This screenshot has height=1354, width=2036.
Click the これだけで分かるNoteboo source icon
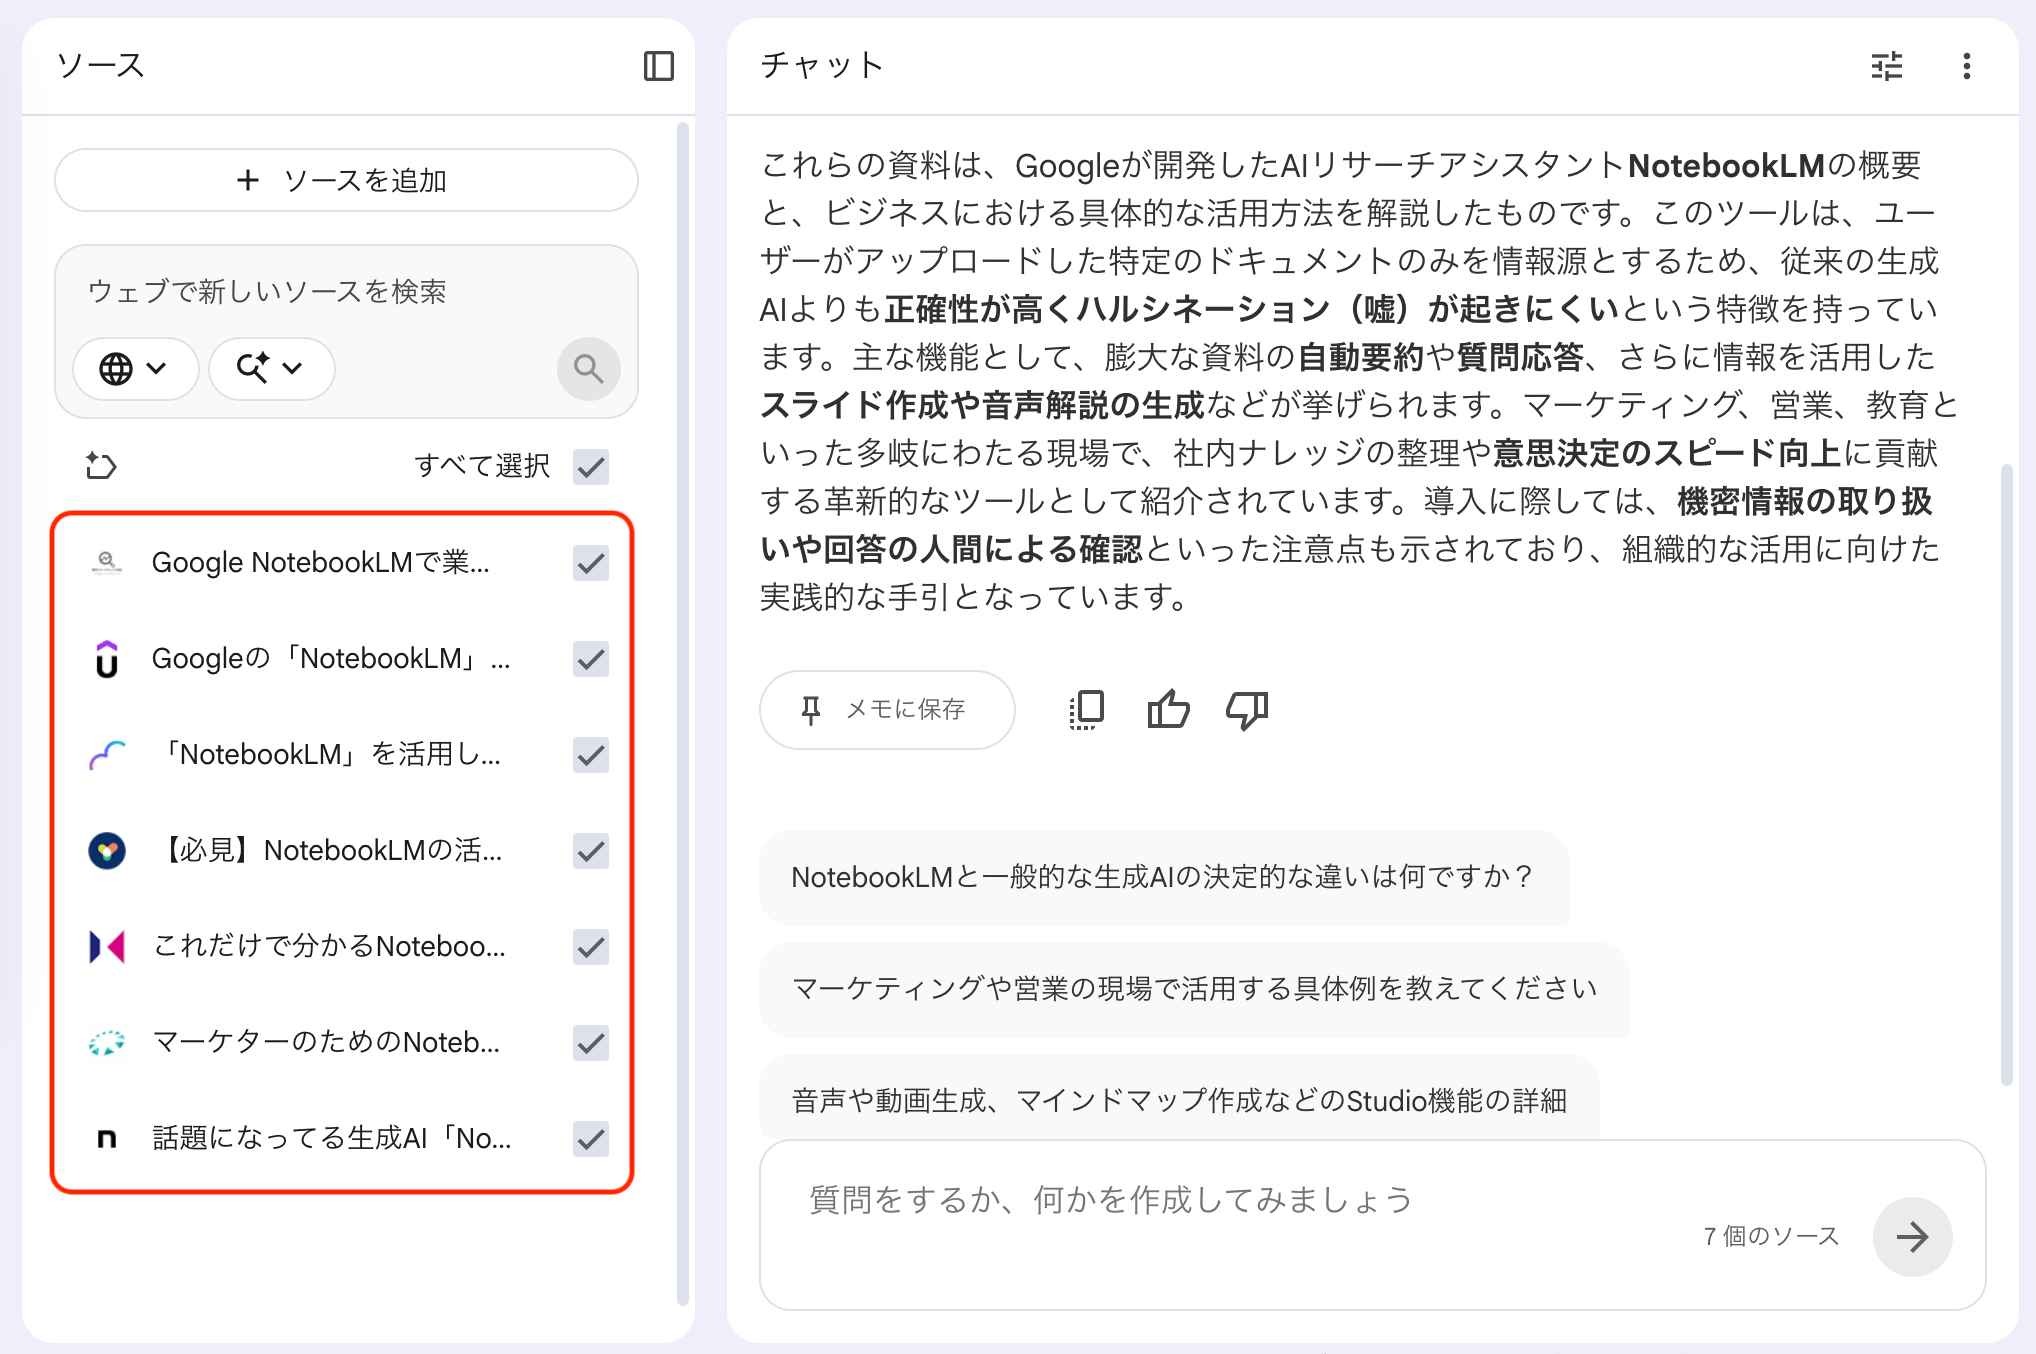point(107,947)
